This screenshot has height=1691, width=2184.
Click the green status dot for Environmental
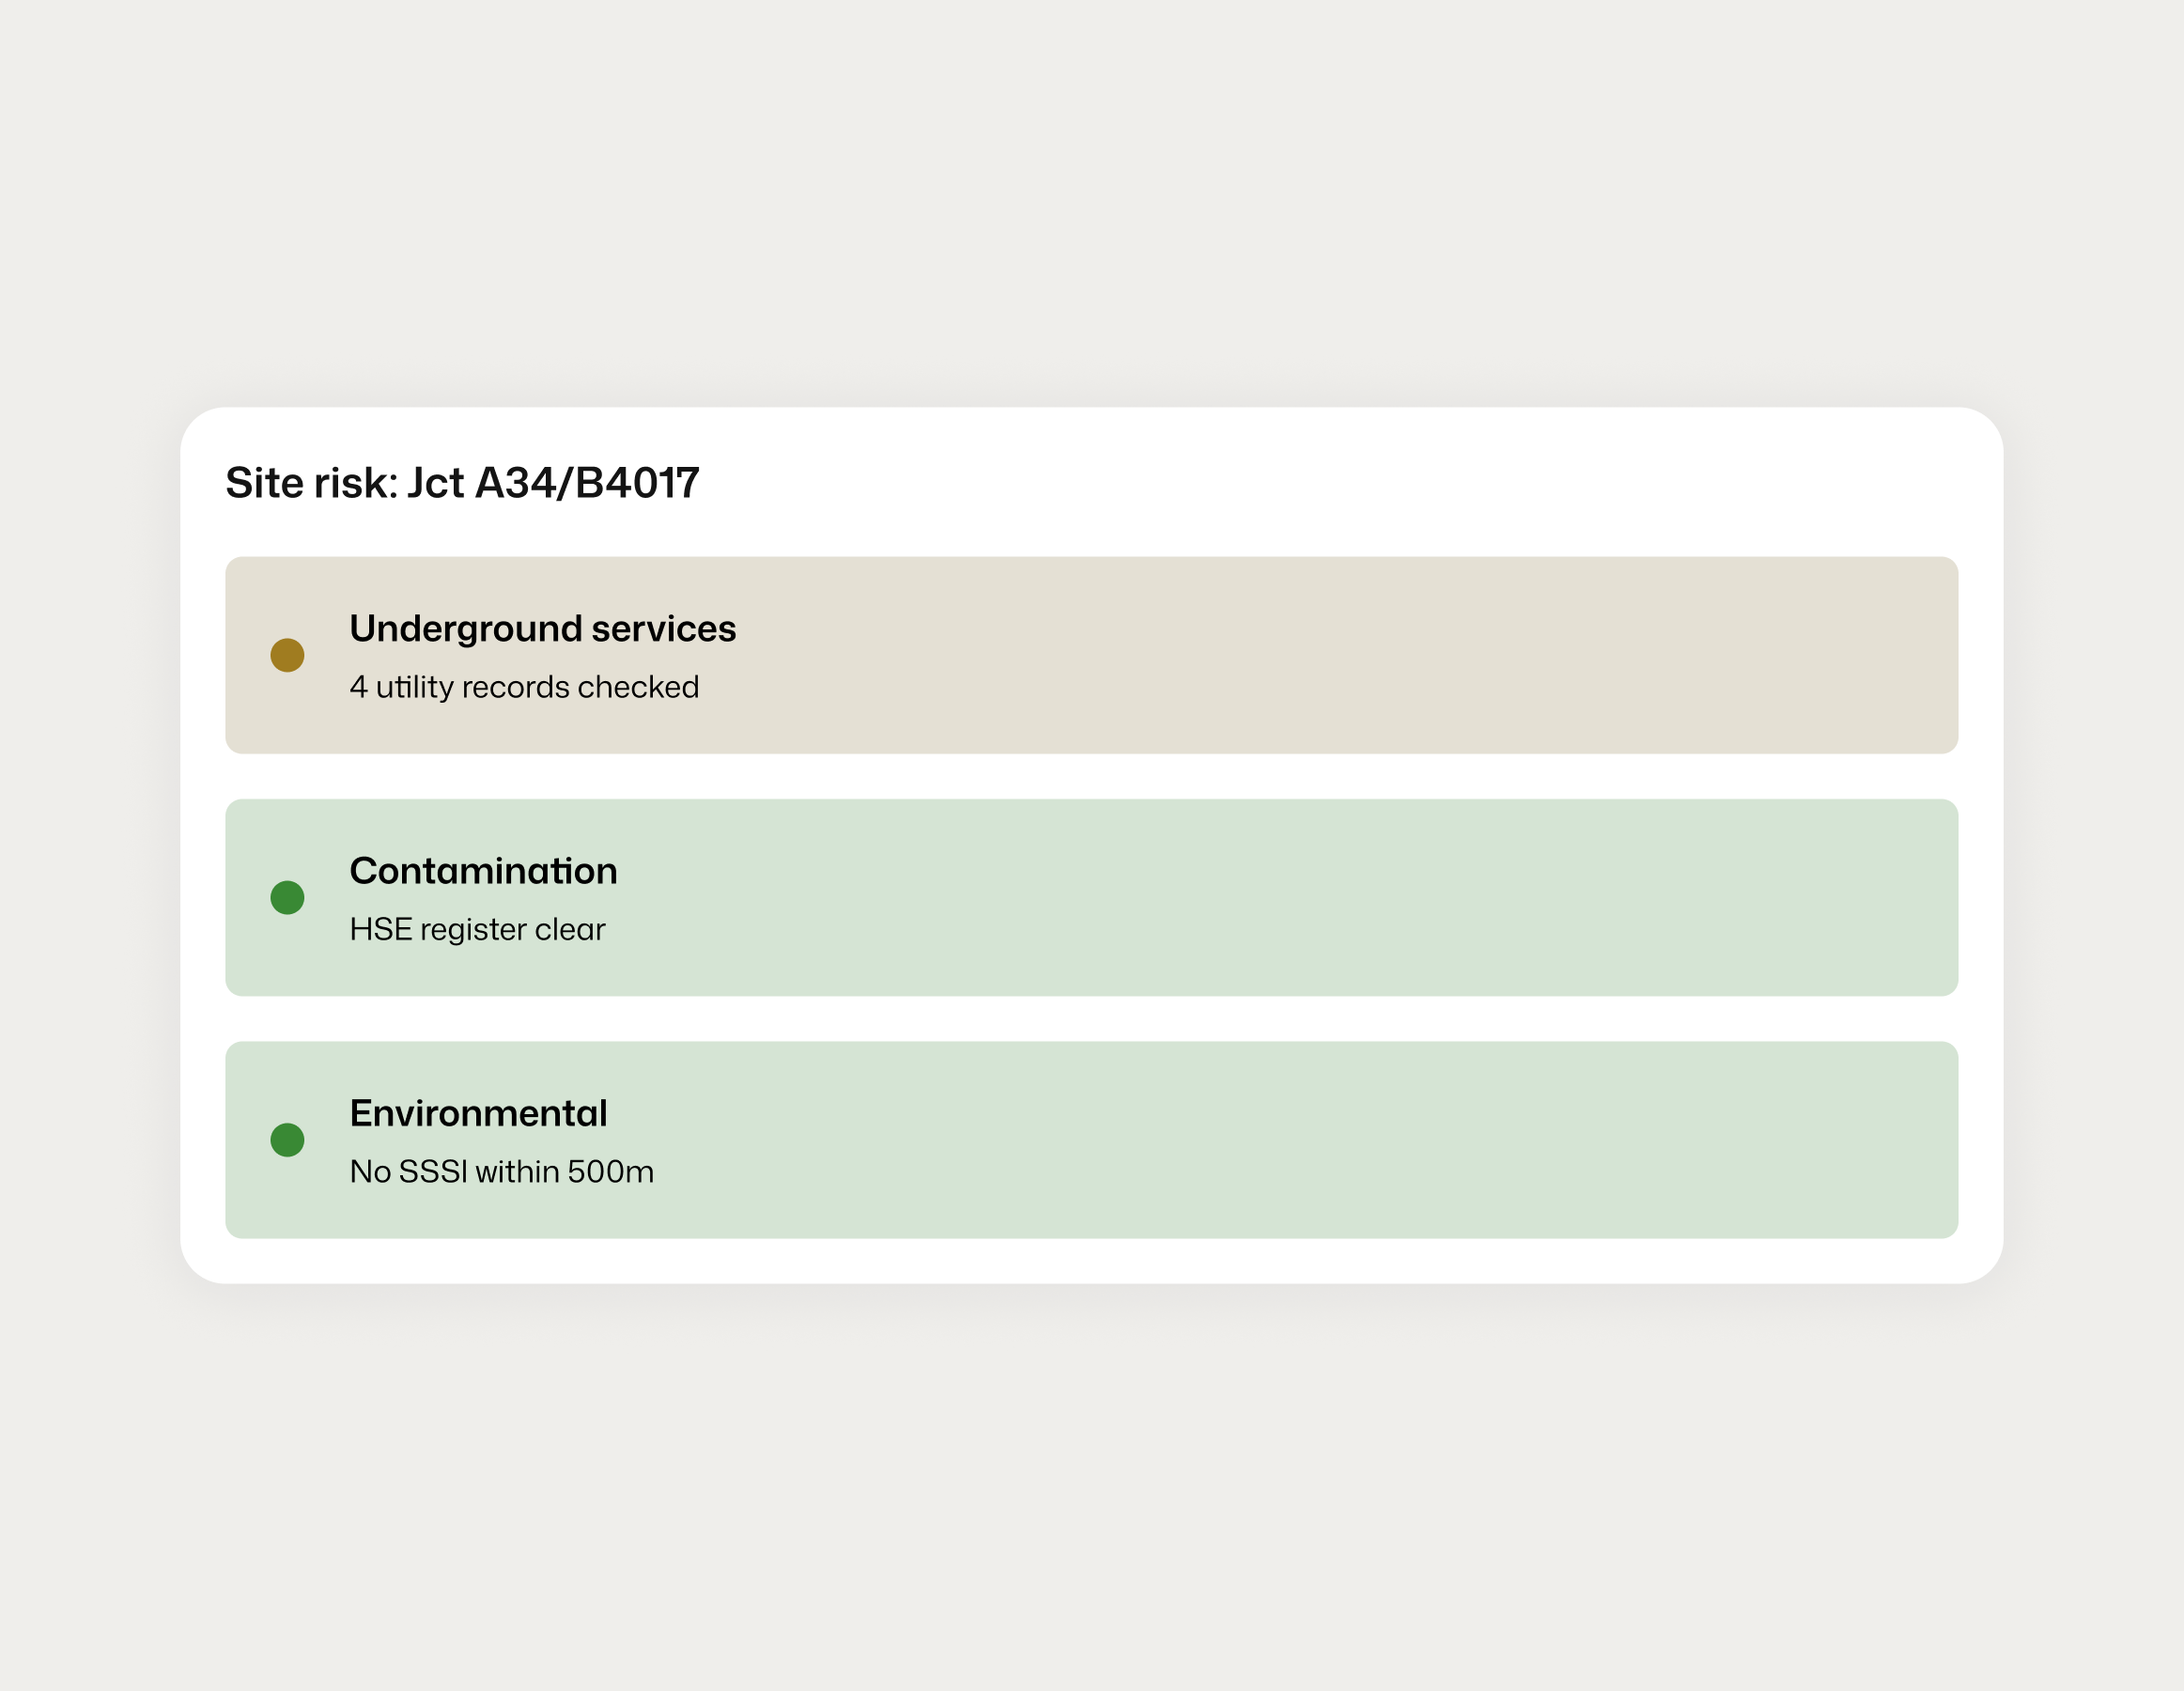pyautogui.click(x=288, y=1140)
